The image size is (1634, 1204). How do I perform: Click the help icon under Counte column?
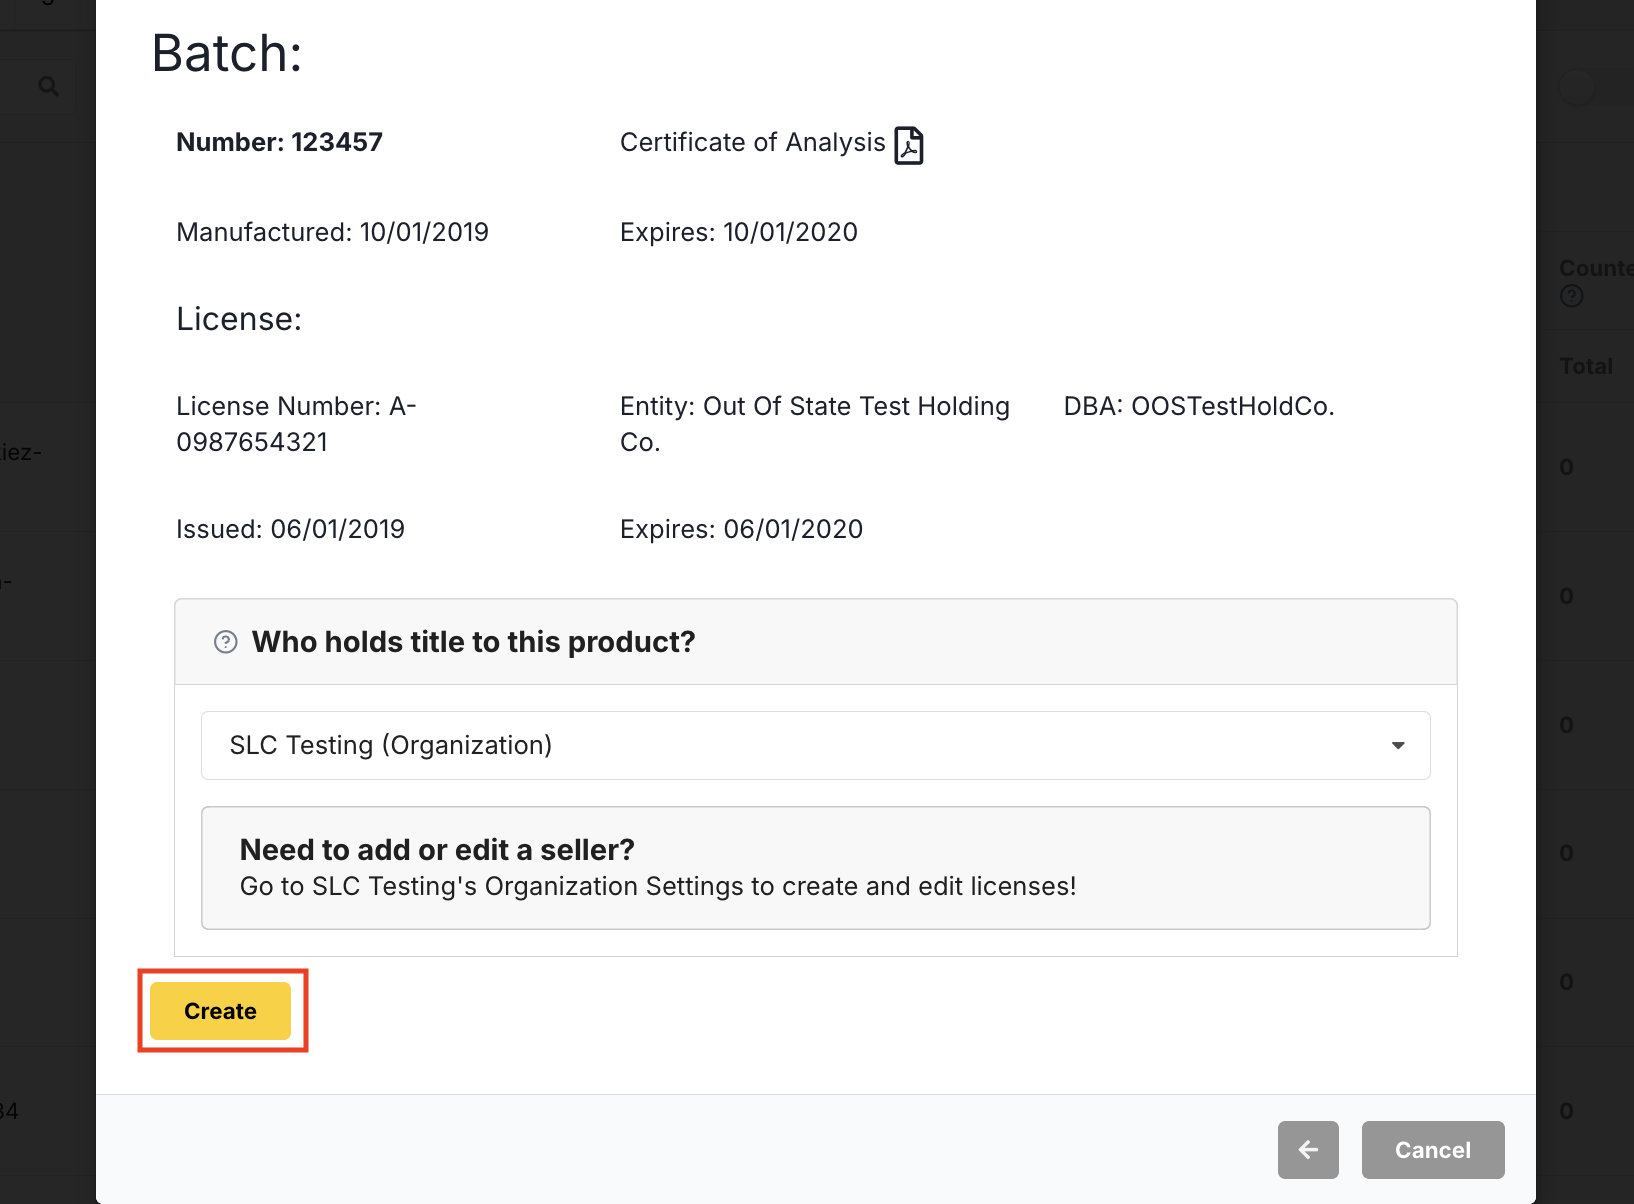1571,296
